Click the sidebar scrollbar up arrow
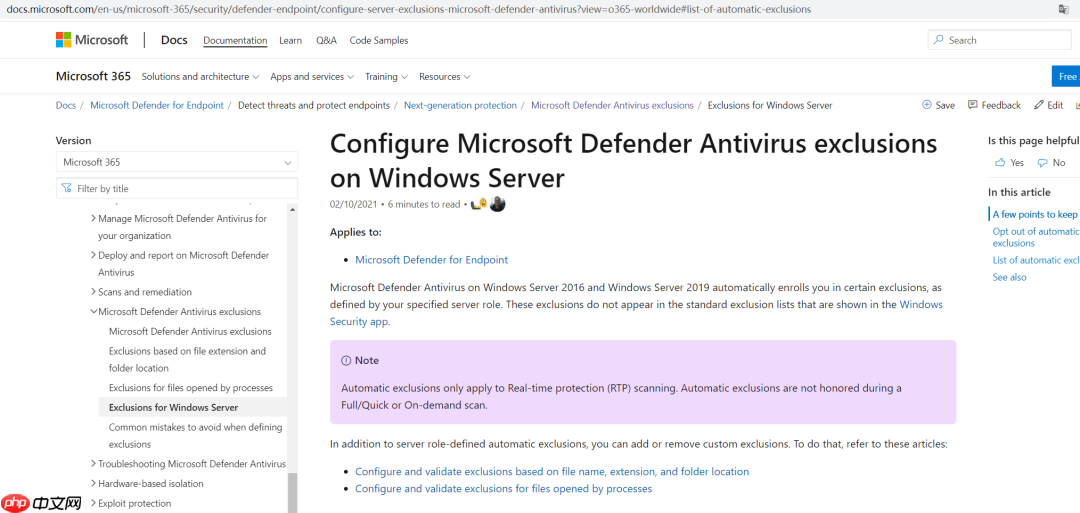1080x513 pixels. pos(293,209)
